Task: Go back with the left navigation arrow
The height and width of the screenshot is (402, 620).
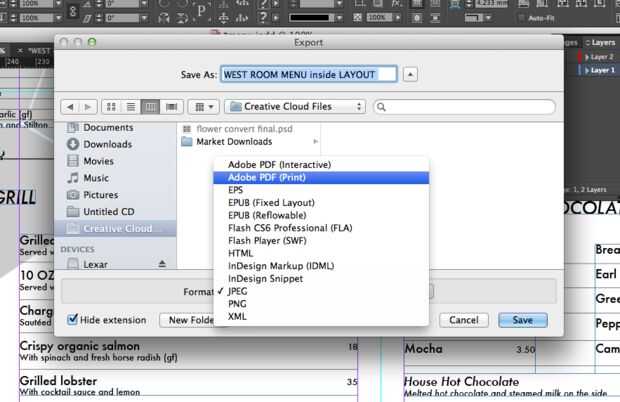Action: [70, 107]
